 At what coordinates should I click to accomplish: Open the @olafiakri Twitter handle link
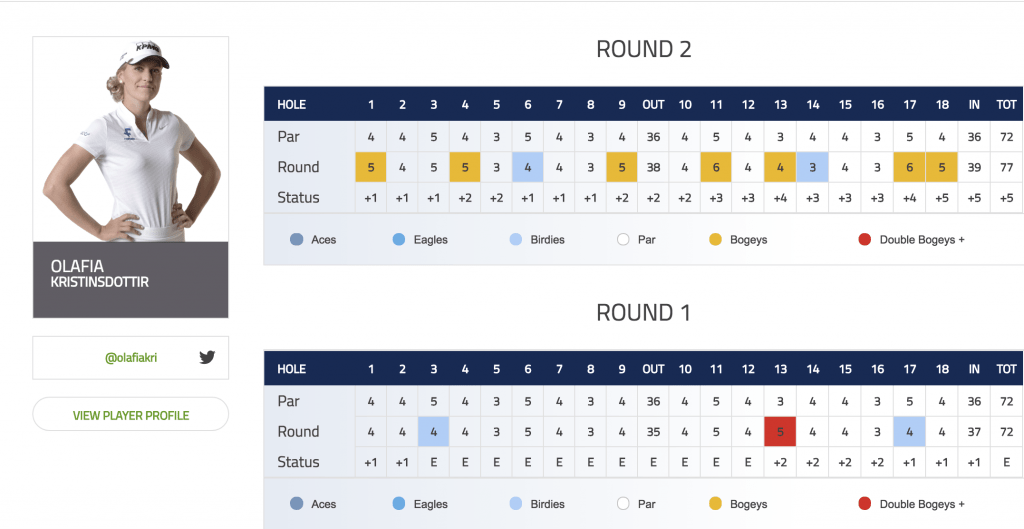pos(131,358)
